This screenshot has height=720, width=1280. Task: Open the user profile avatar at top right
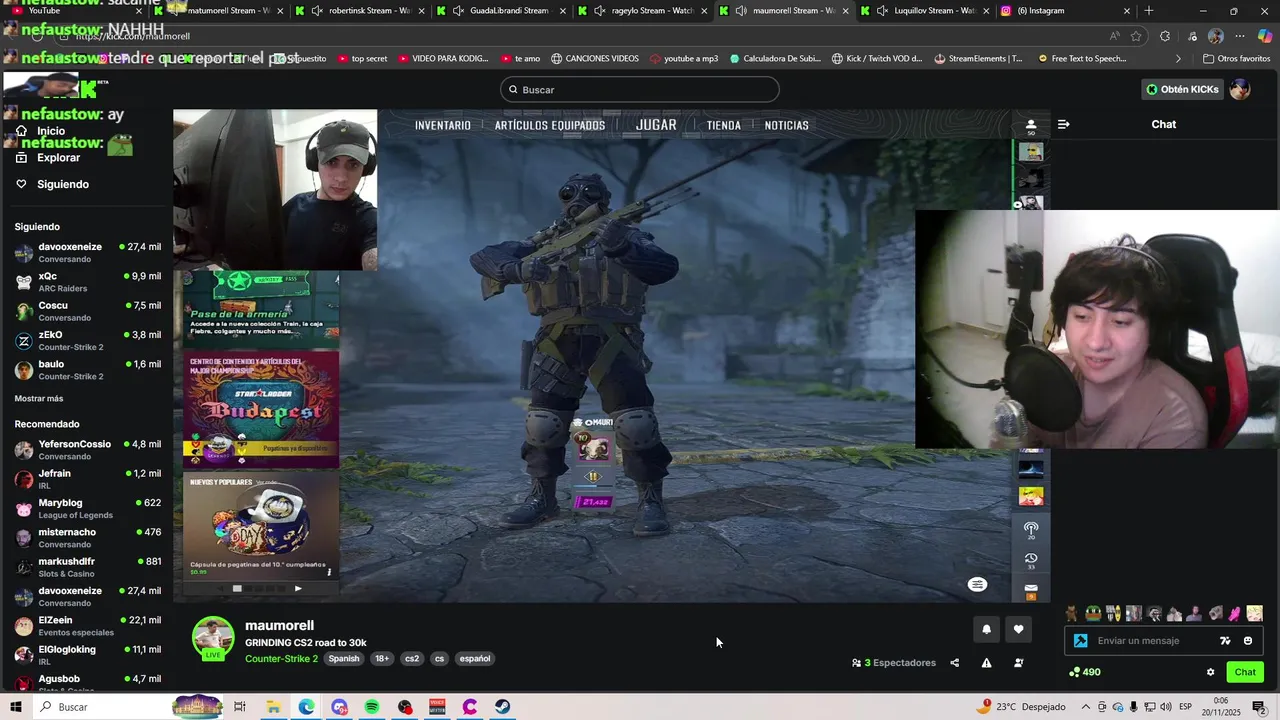(x=1240, y=90)
